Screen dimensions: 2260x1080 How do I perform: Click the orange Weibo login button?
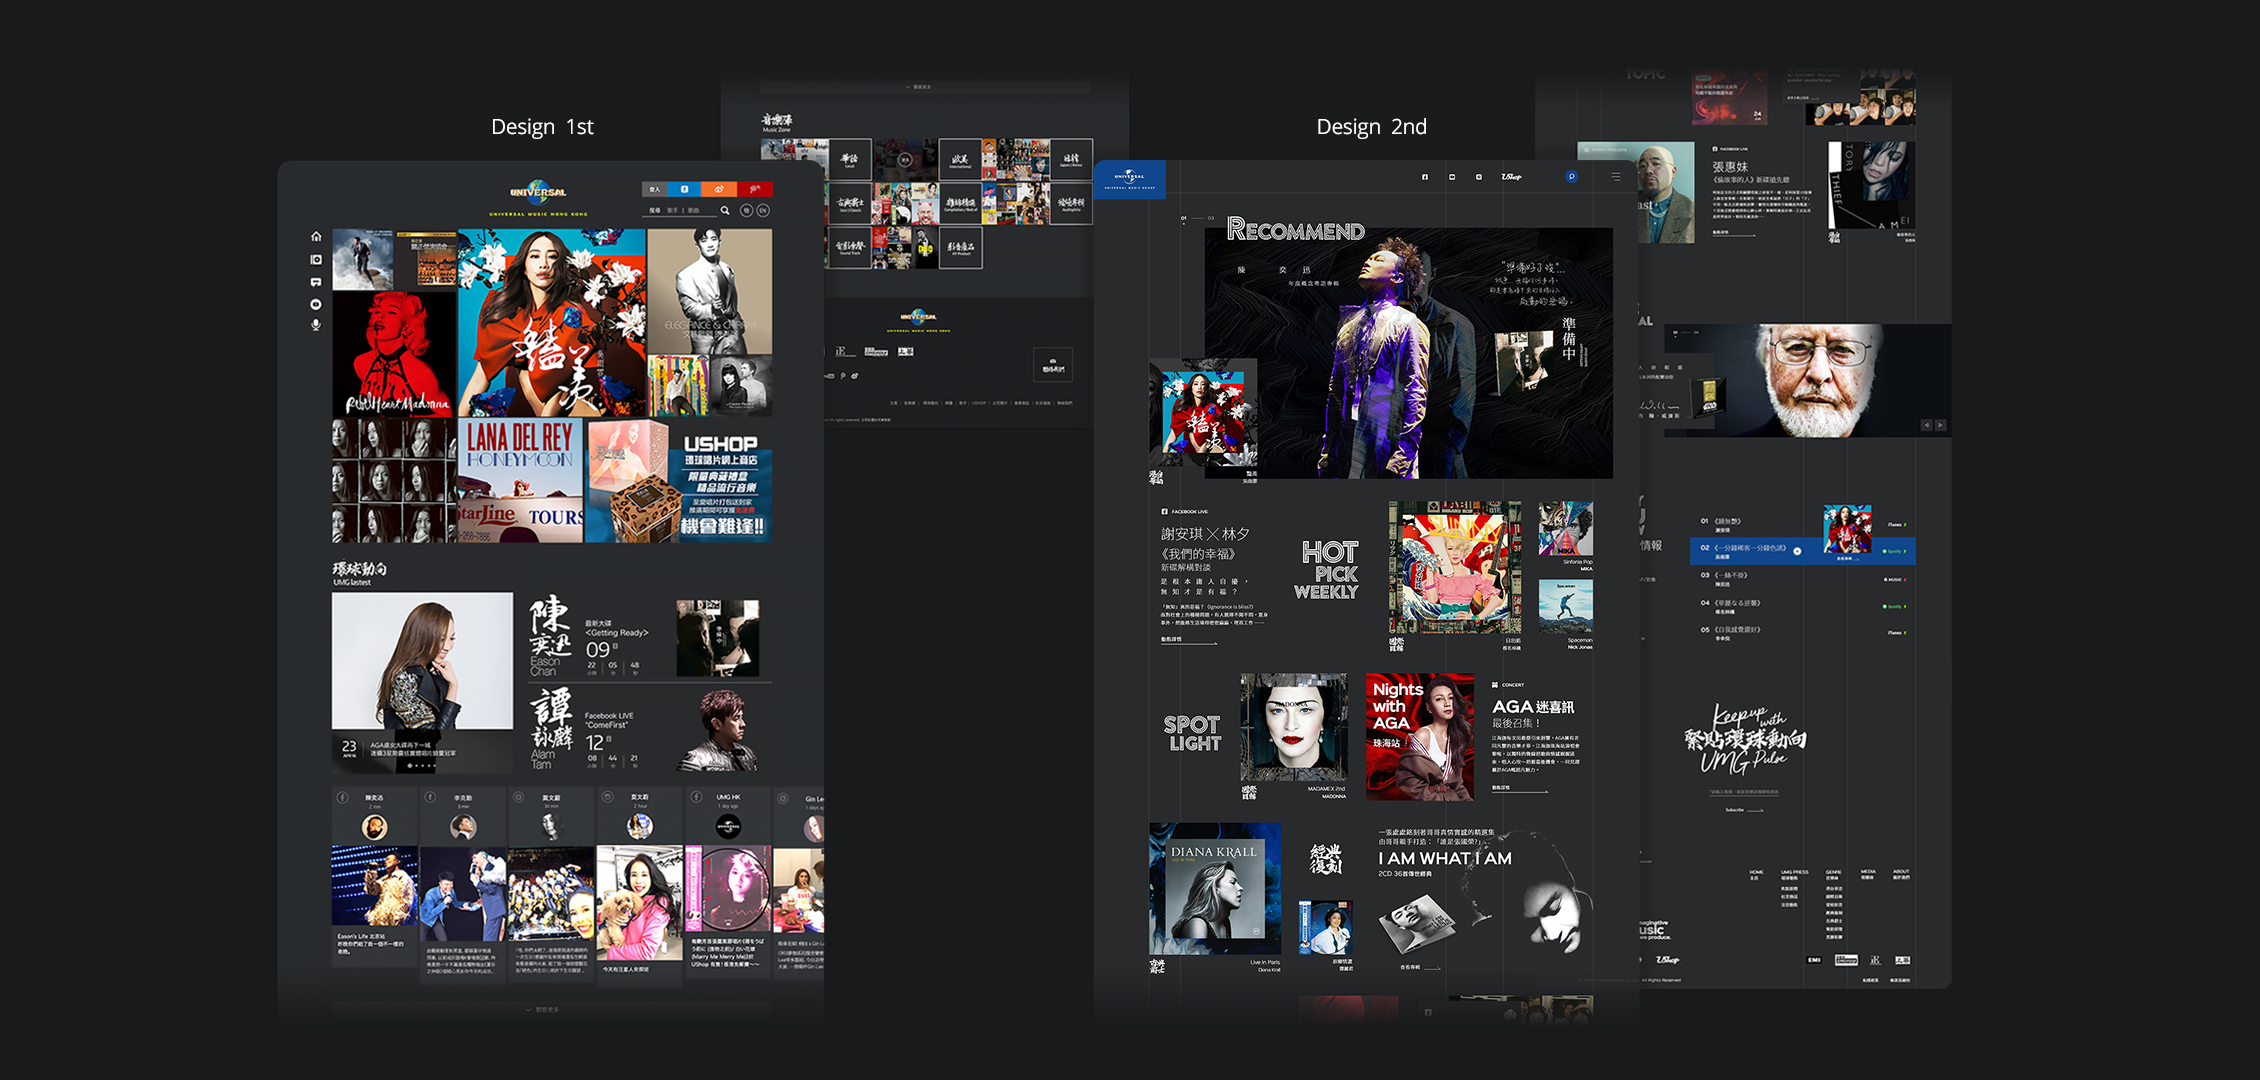[x=719, y=189]
